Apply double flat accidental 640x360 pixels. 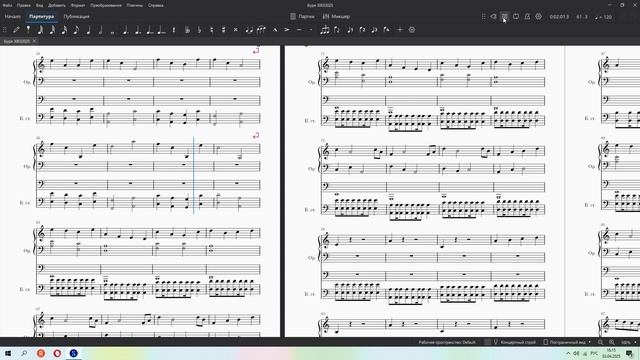187,29
